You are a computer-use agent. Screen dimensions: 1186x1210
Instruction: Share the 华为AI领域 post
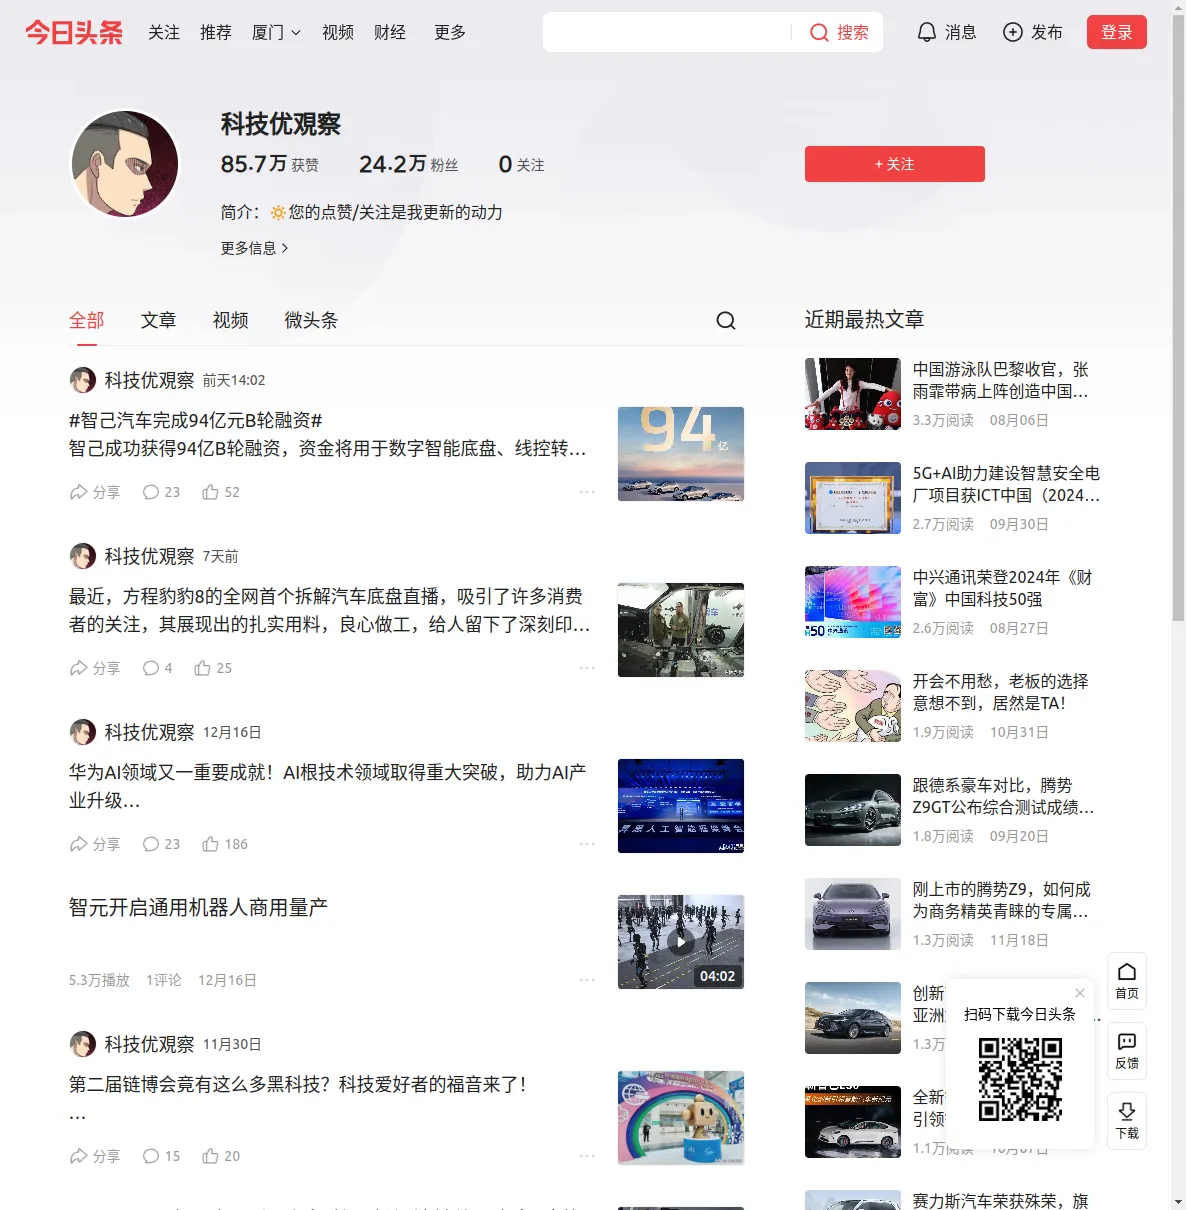click(x=94, y=844)
